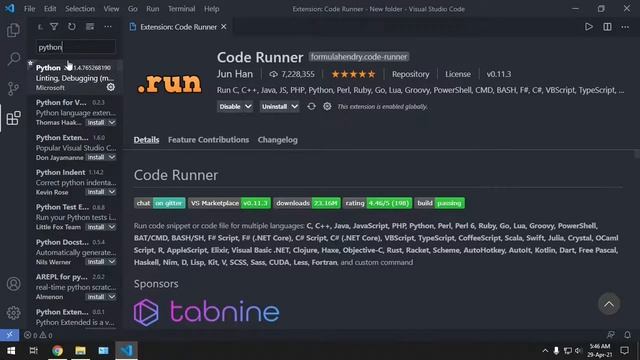Split the editor to the right
This screenshot has width=640, height=360.
pyautogui.click(x=607, y=27)
